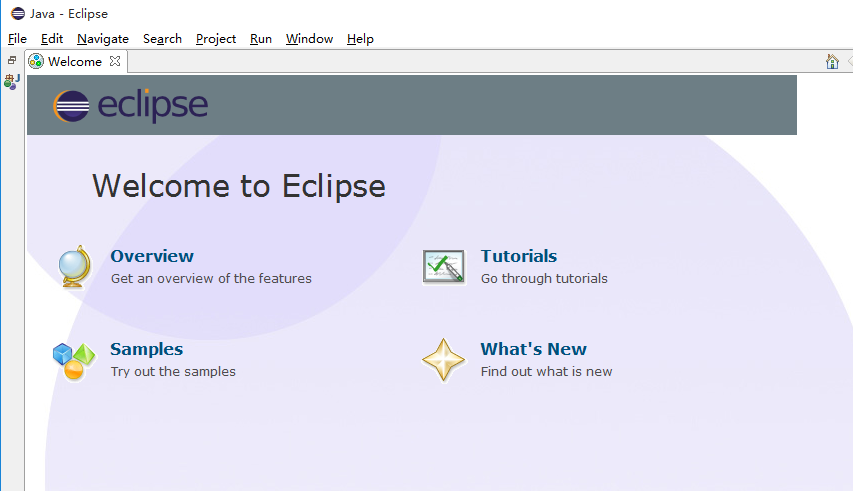
Task: Close the Welcome tab
Action: pos(115,61)
